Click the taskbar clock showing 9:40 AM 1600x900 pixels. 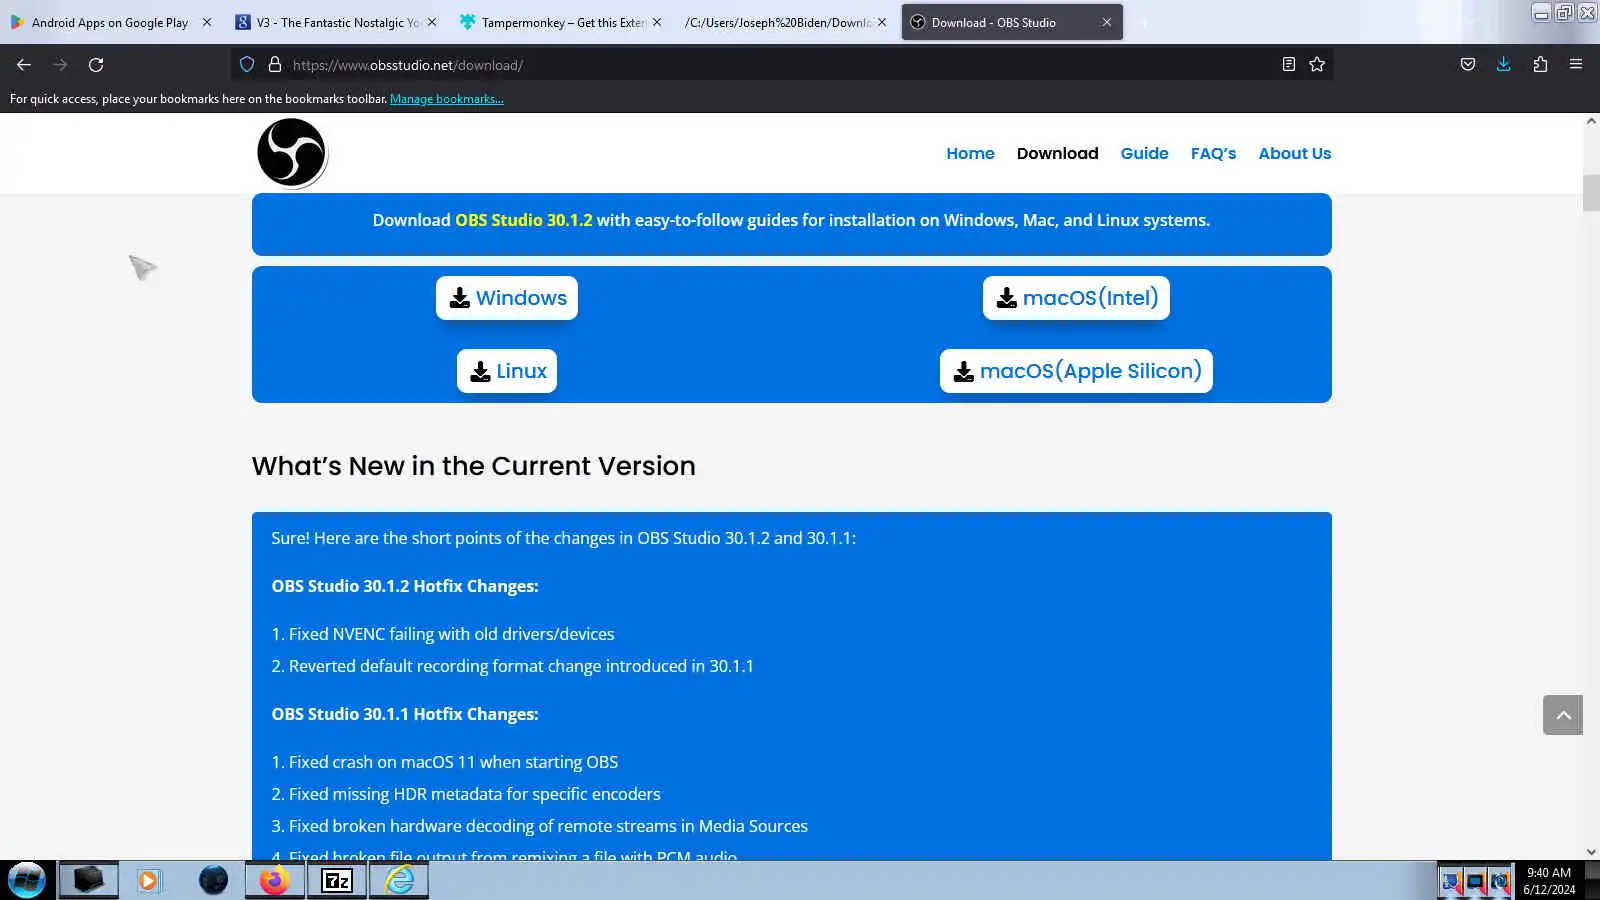[x=1549, y=881]
